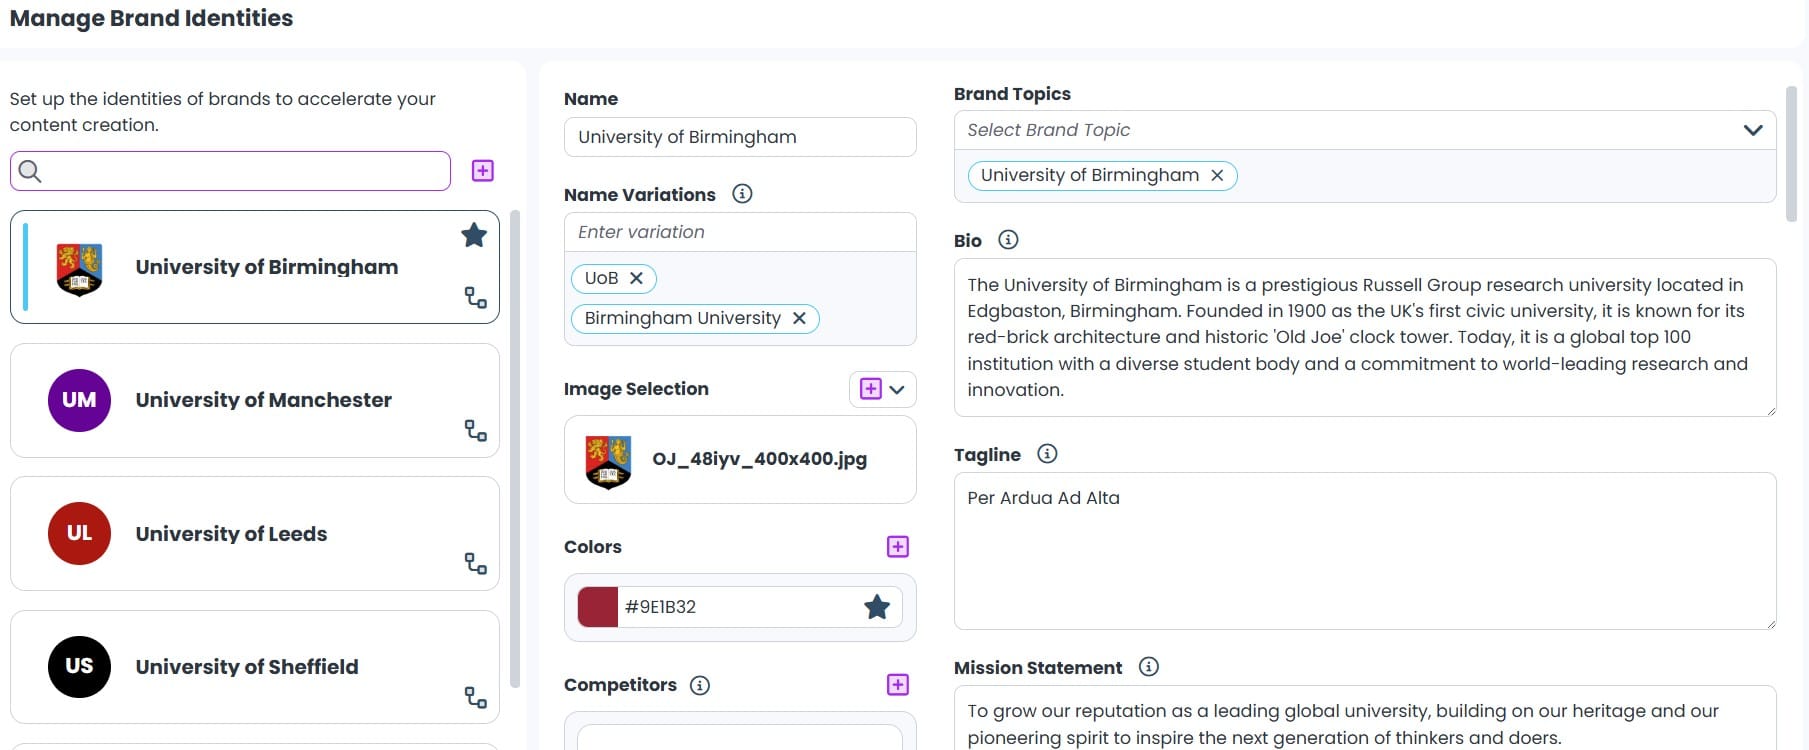Click the US avatar of University of Sheffield
Image resolution: width=1809 pixels, height=750 pixels.
coord(79,666)
